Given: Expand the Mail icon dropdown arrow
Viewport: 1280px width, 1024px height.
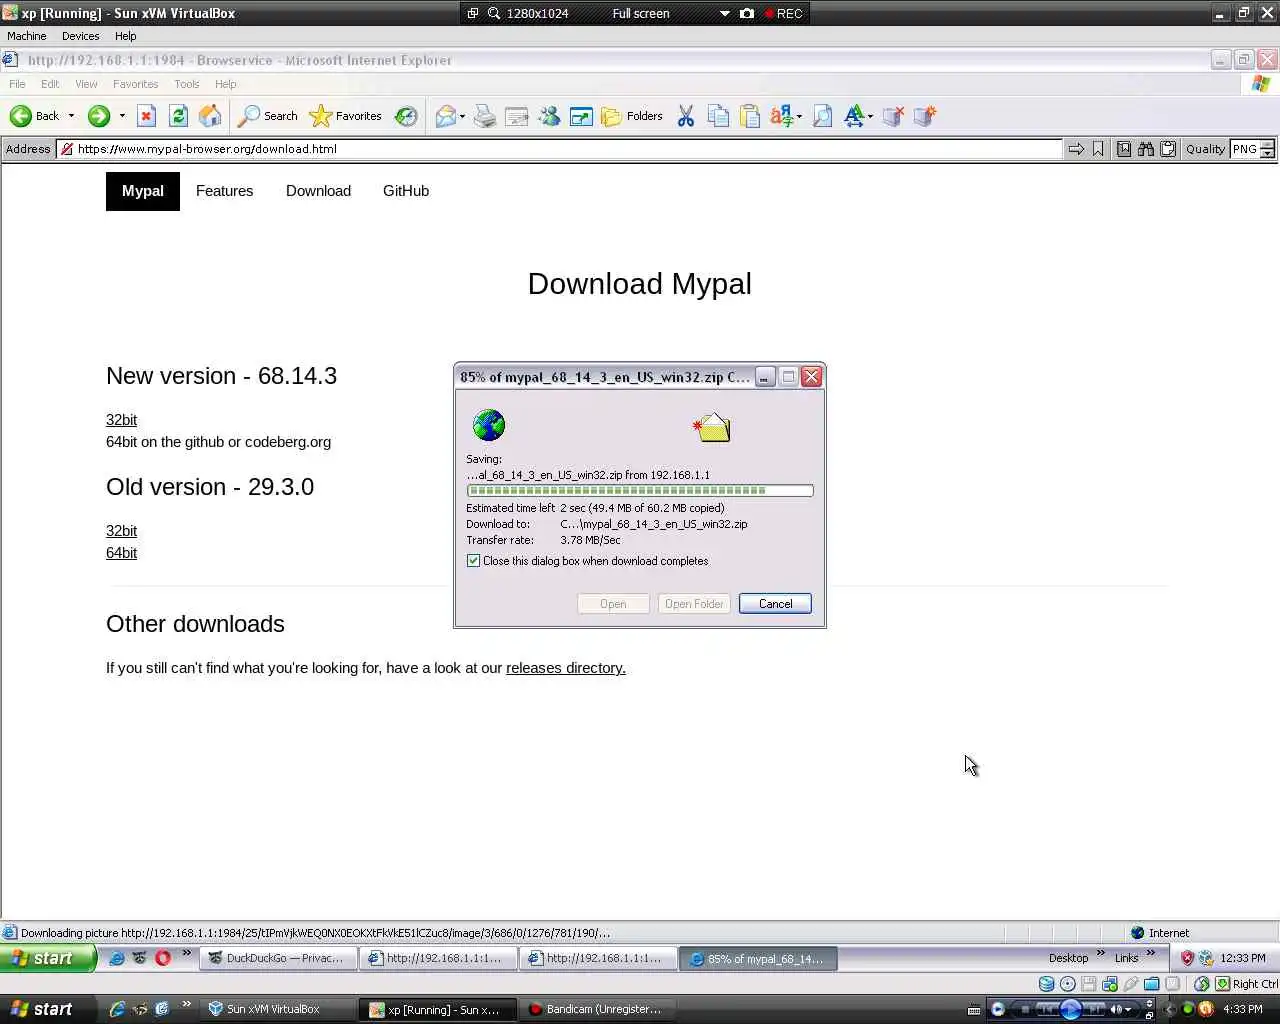Looking at the screenshot, I should point(462,116).
